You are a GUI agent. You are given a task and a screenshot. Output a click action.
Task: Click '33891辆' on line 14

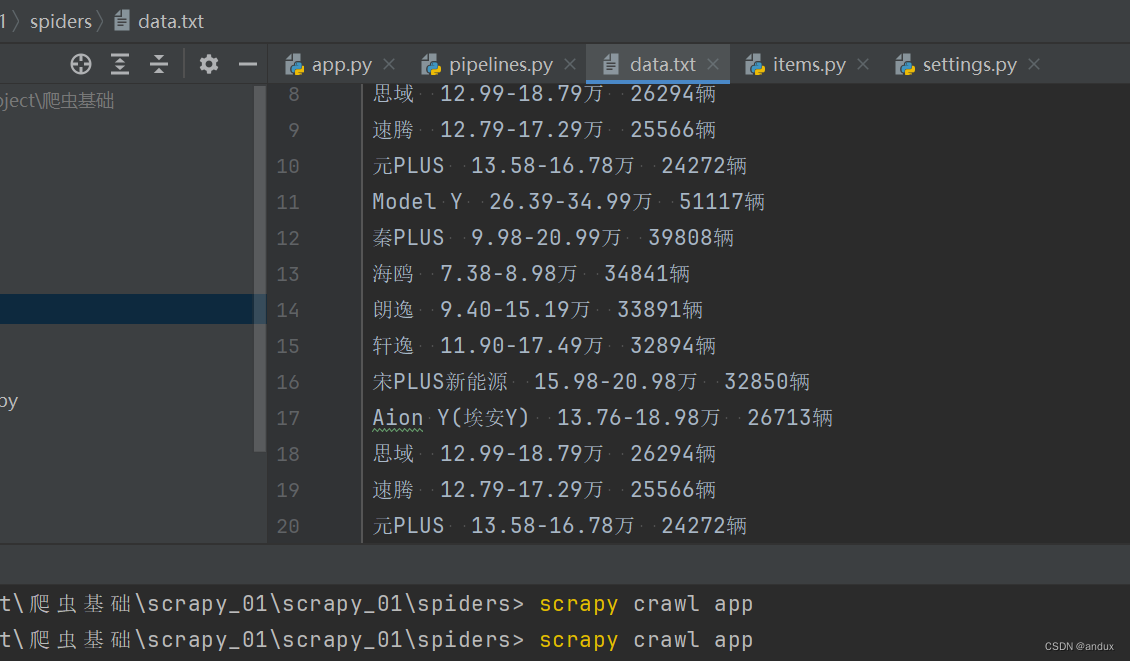(x=660, y=310)
